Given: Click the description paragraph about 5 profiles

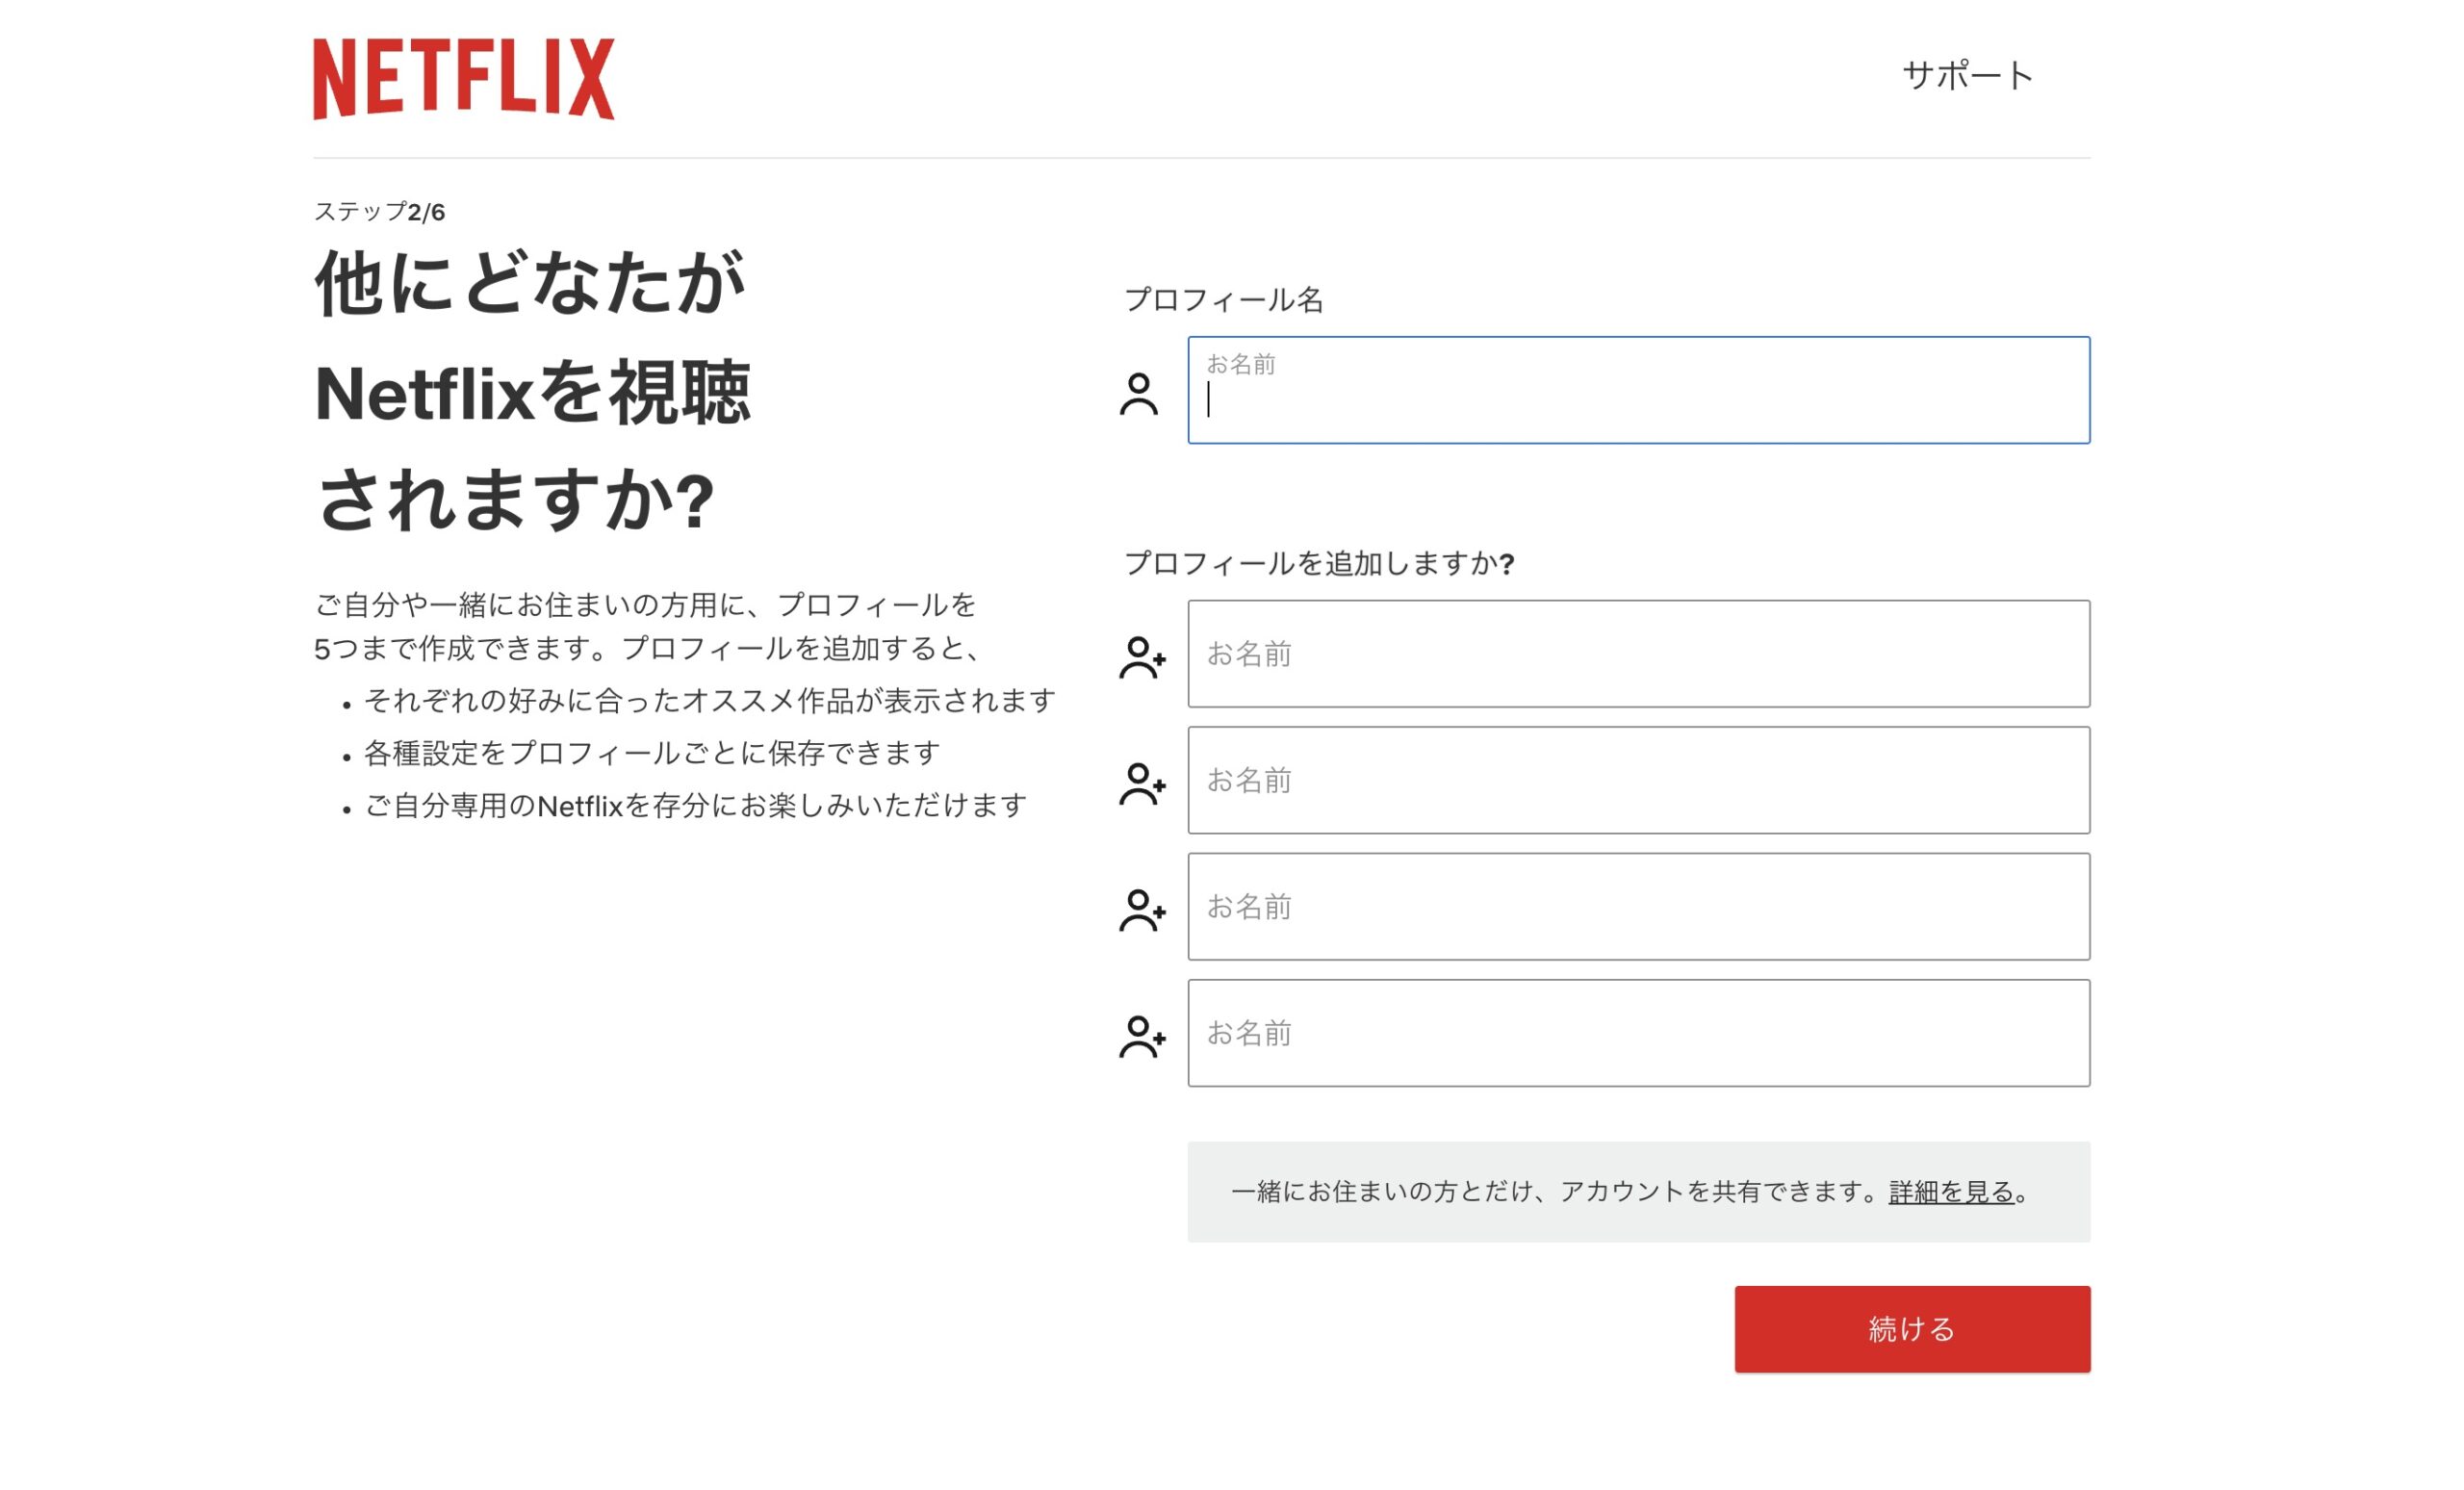Looking at the screenshot, I should 650,627.
